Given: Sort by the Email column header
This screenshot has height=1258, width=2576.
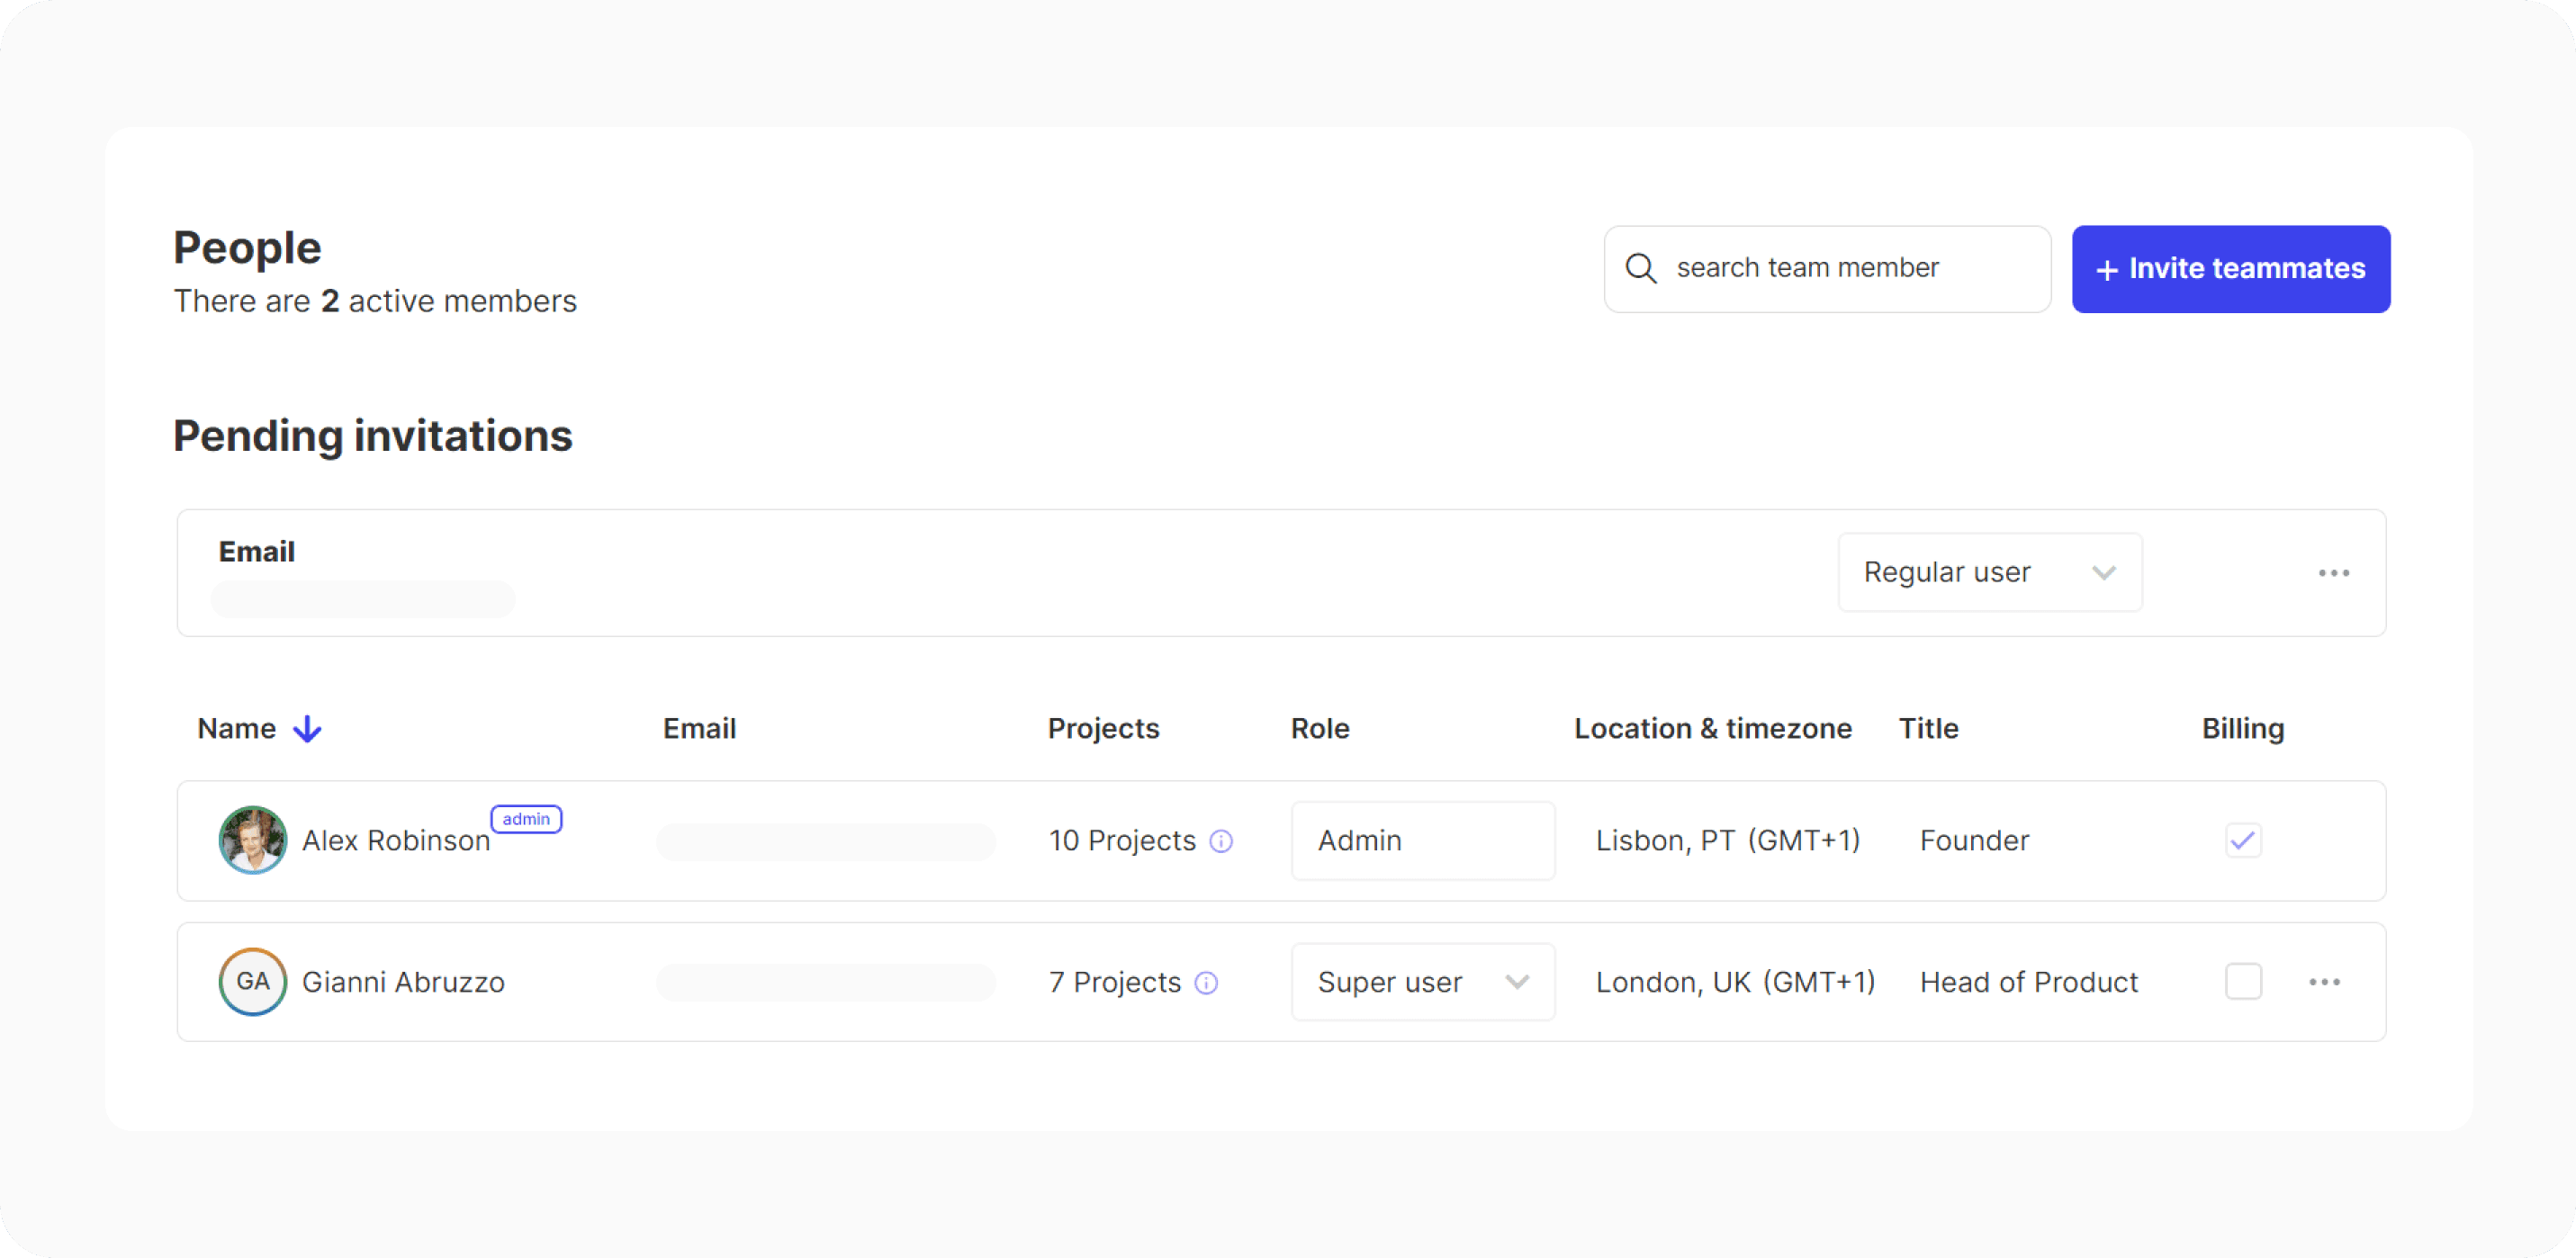Looking at the screenshot, I should point(699,729).
